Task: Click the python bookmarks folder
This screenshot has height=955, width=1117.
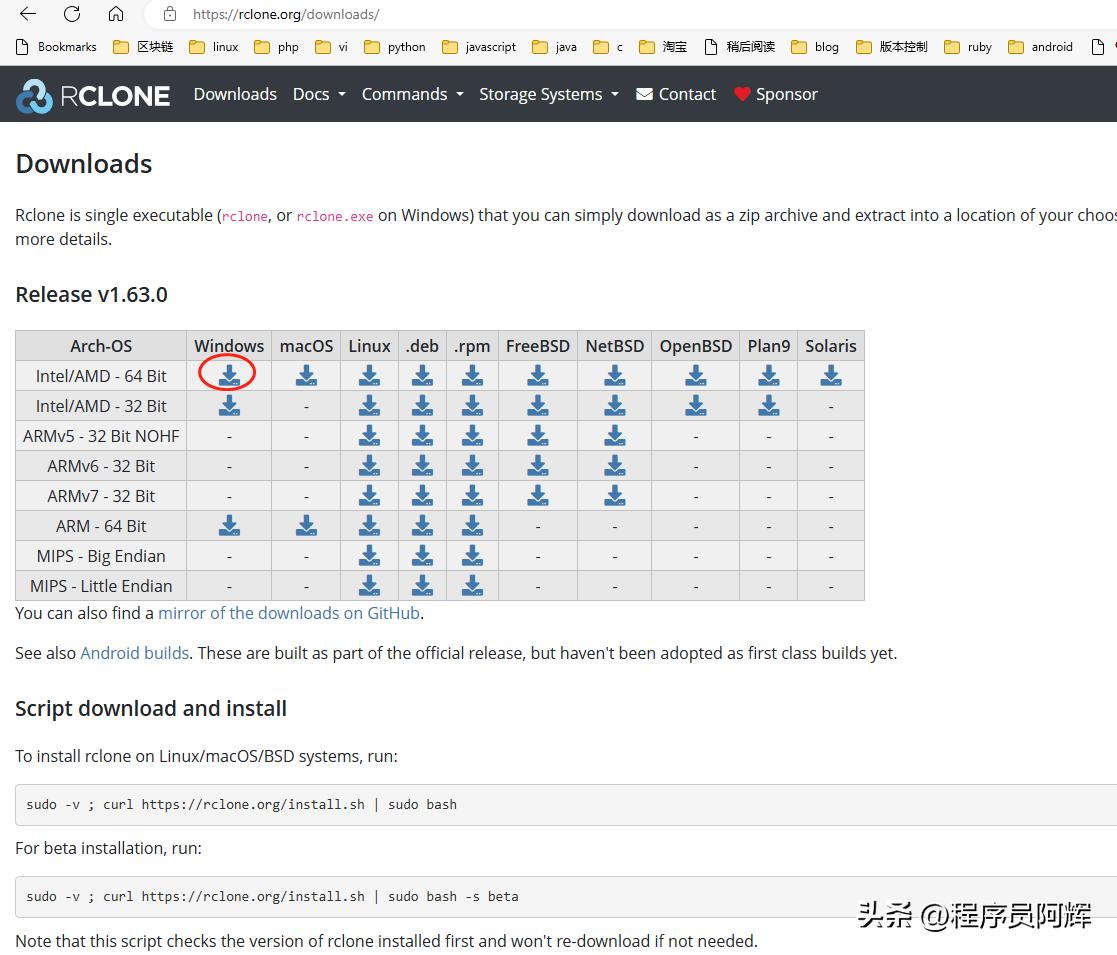Action: pos(404,46)
